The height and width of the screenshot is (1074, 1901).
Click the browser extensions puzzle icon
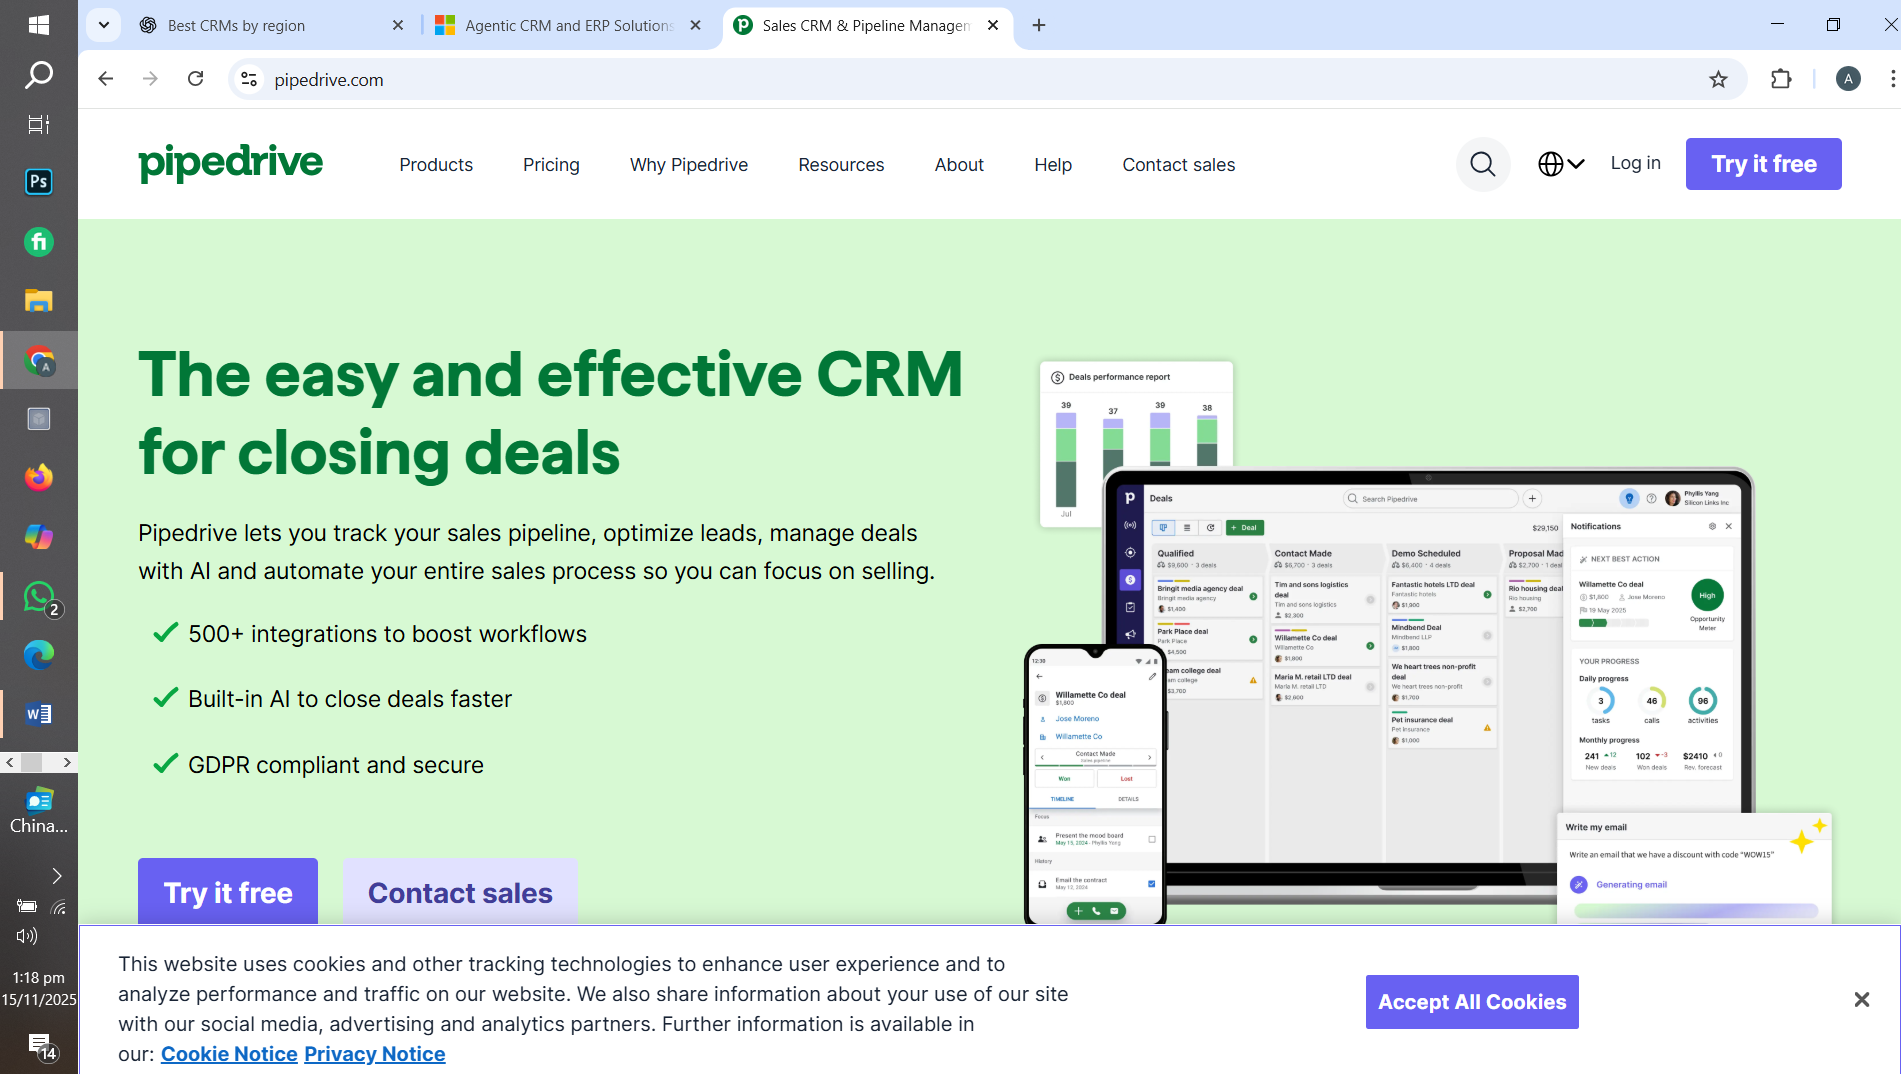[1782, 79]
